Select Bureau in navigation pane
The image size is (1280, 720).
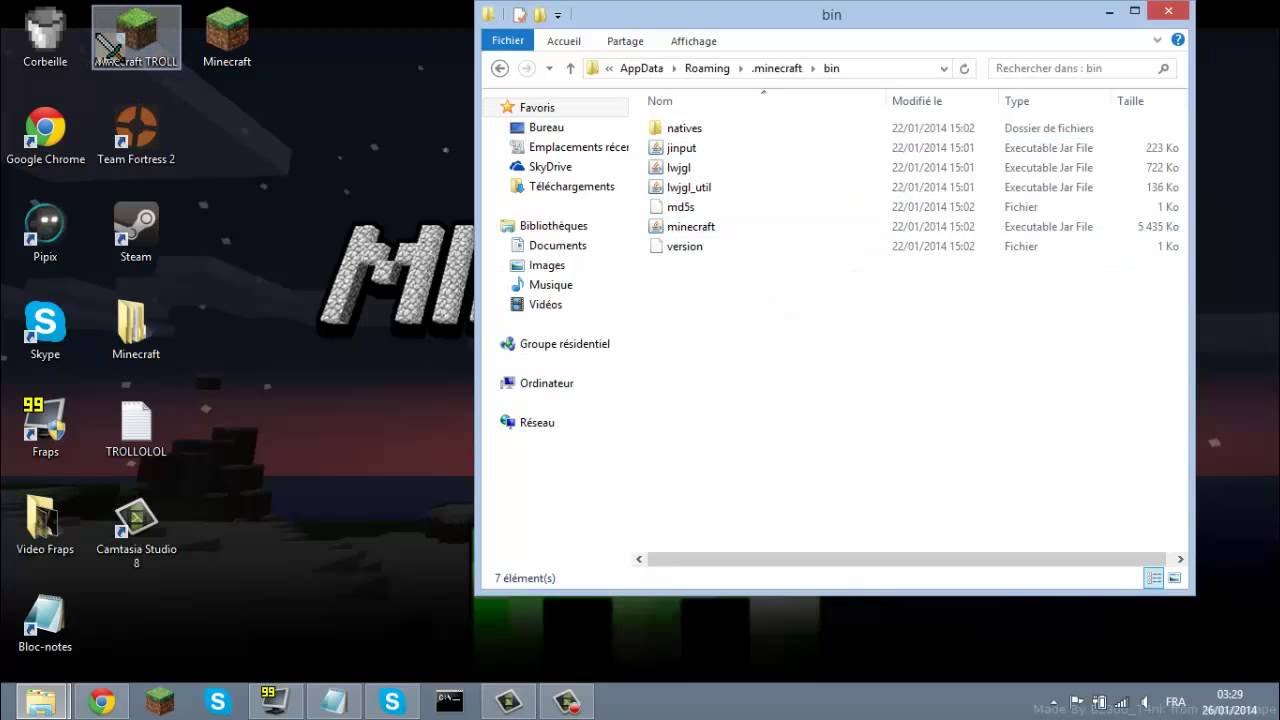(x=546, y=128)
